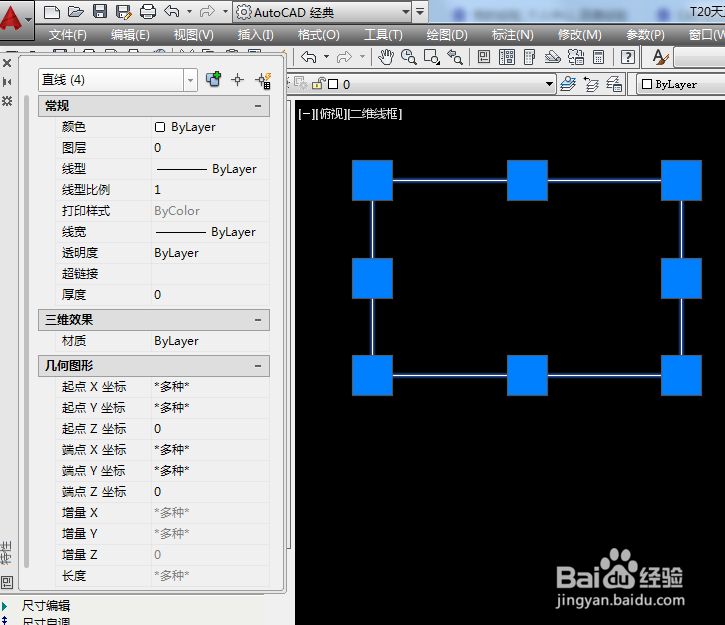725x625 pixels.
Task: Click the [俯视] view control label
Action: coord(332,114)
